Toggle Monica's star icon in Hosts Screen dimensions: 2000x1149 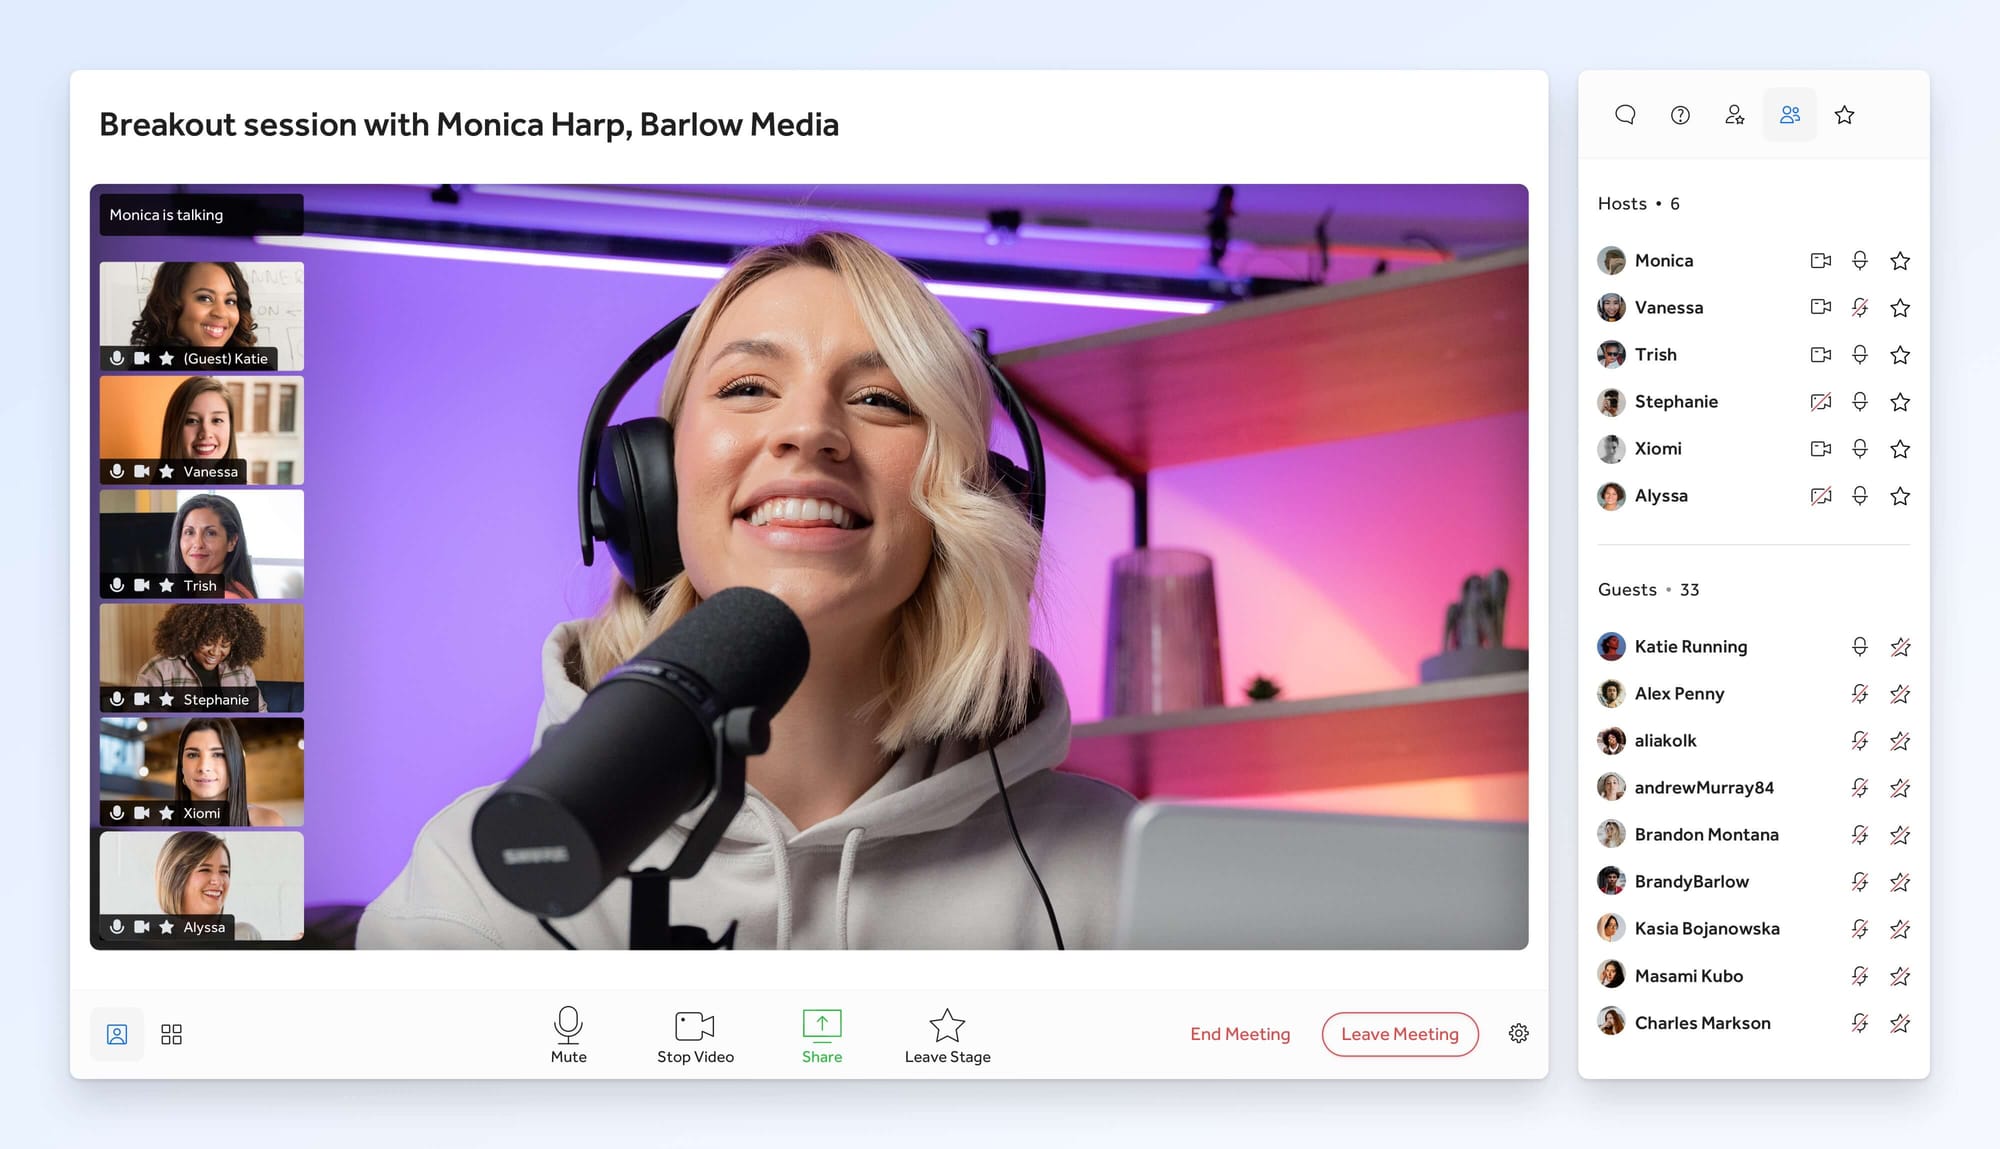[1900, 261]
